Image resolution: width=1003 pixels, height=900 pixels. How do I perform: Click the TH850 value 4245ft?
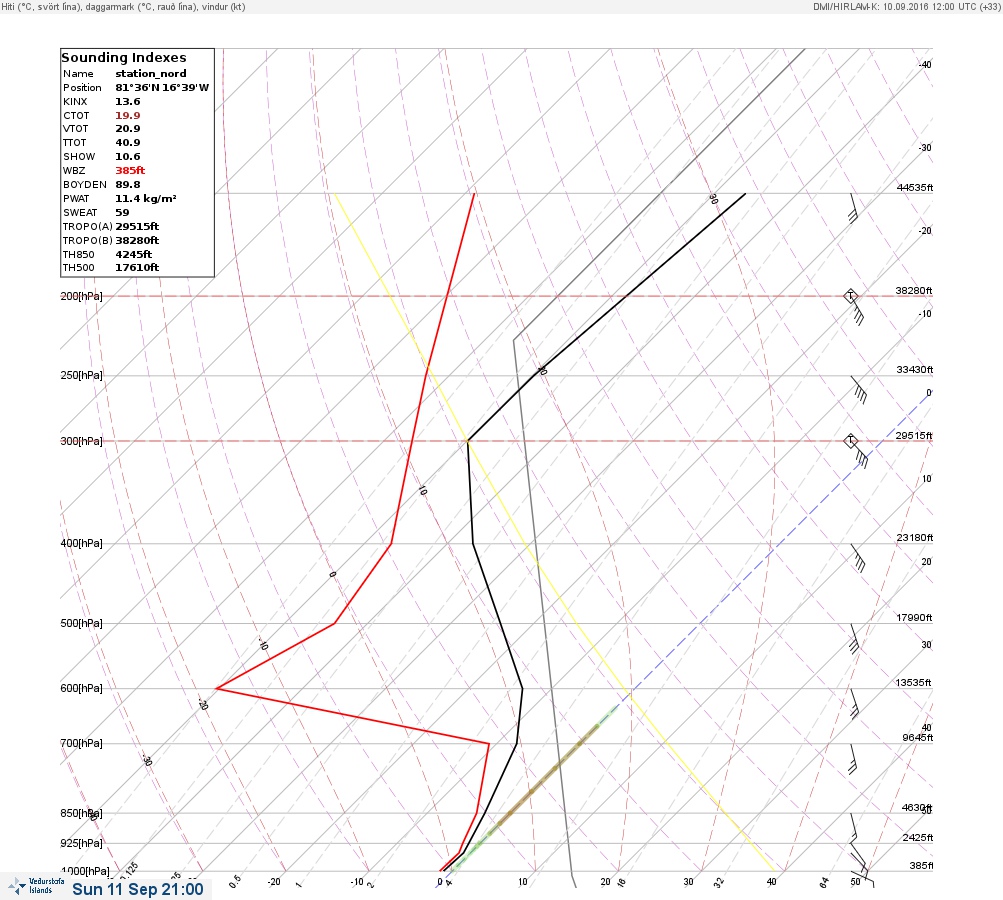(x=134, y=255)
